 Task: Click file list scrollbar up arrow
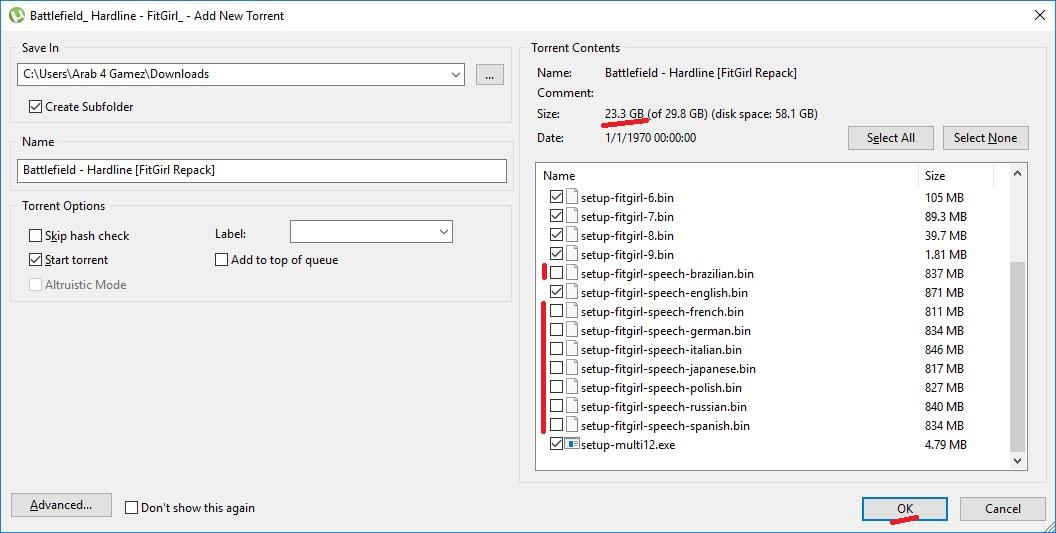1017,173
